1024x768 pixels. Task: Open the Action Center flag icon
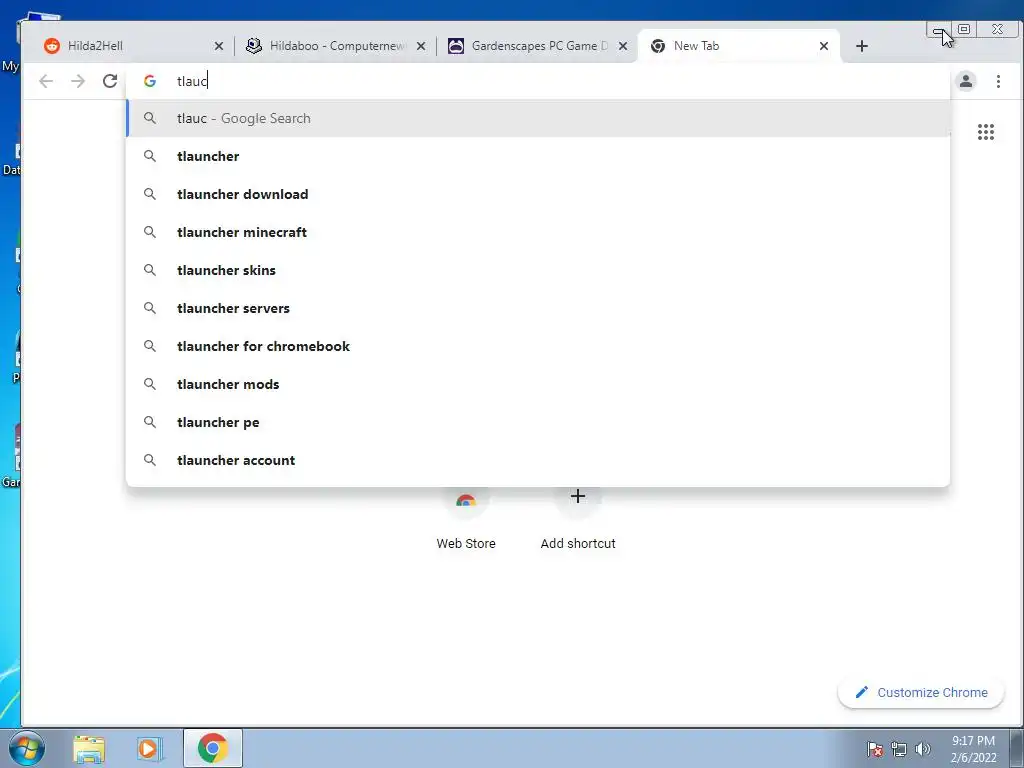point(875,749)
